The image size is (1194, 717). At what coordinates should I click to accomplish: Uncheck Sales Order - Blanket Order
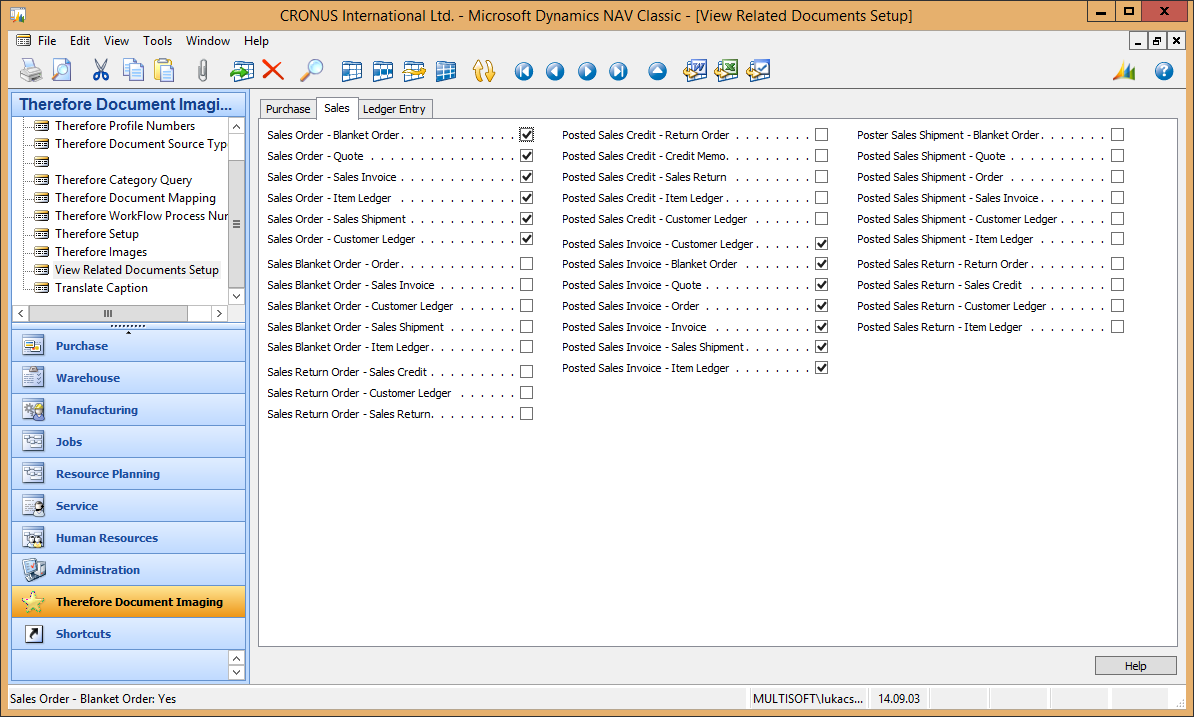tap(526, 135)
